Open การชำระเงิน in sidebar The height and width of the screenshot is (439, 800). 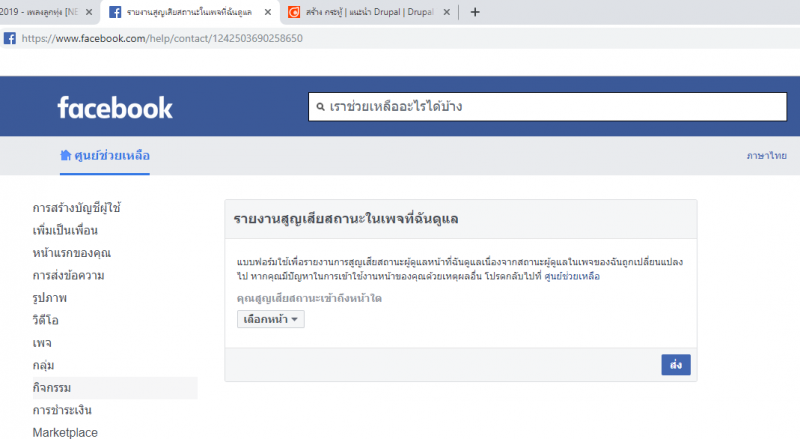(x=62, y=410)
